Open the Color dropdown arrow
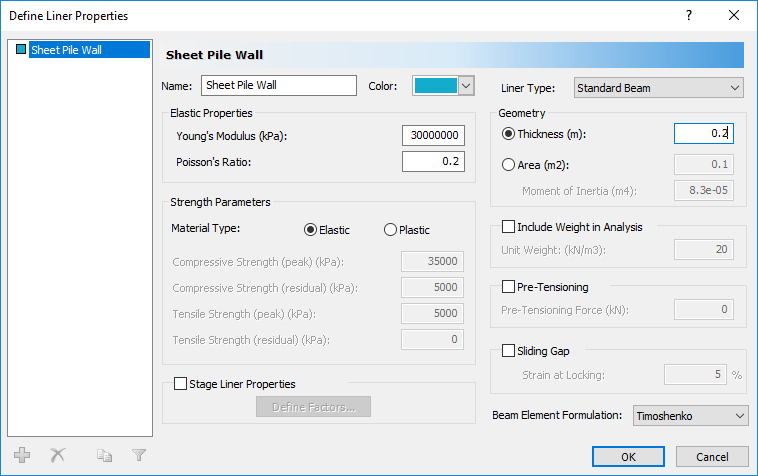The height and width of the screenshot is (476, 758). (466, 87)
